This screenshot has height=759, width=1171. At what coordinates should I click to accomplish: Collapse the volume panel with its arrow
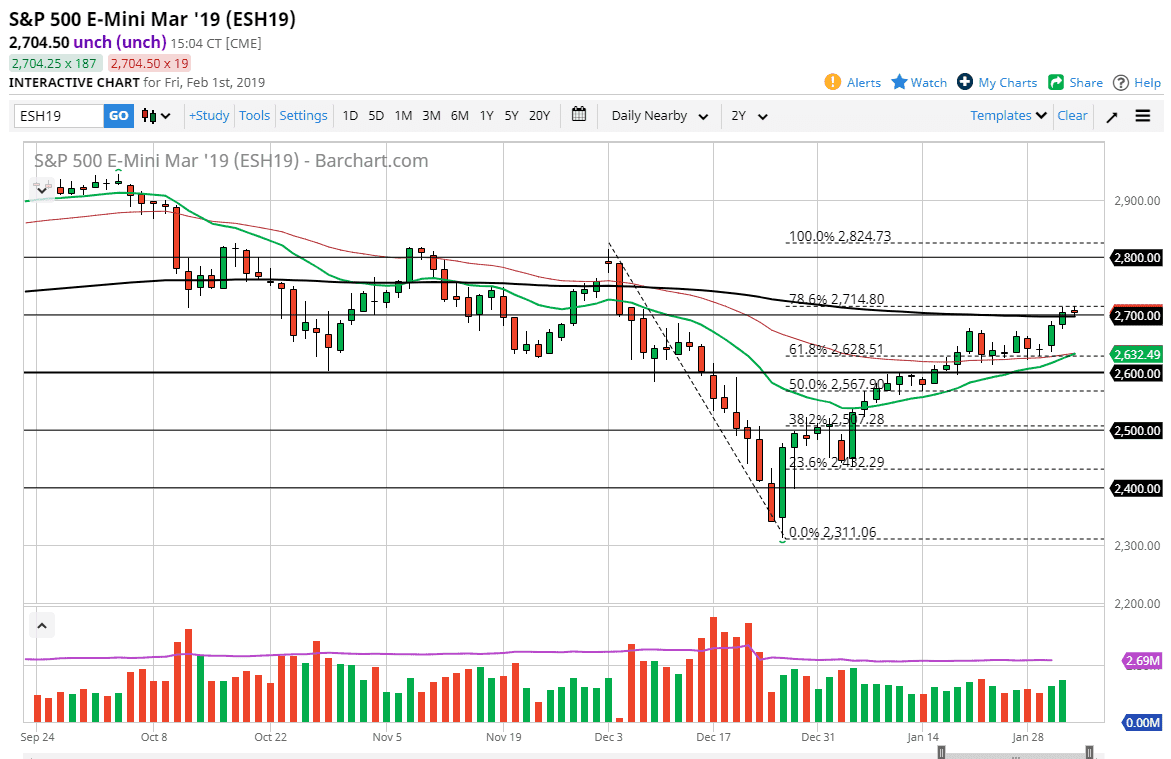click(x=41, y=624)
